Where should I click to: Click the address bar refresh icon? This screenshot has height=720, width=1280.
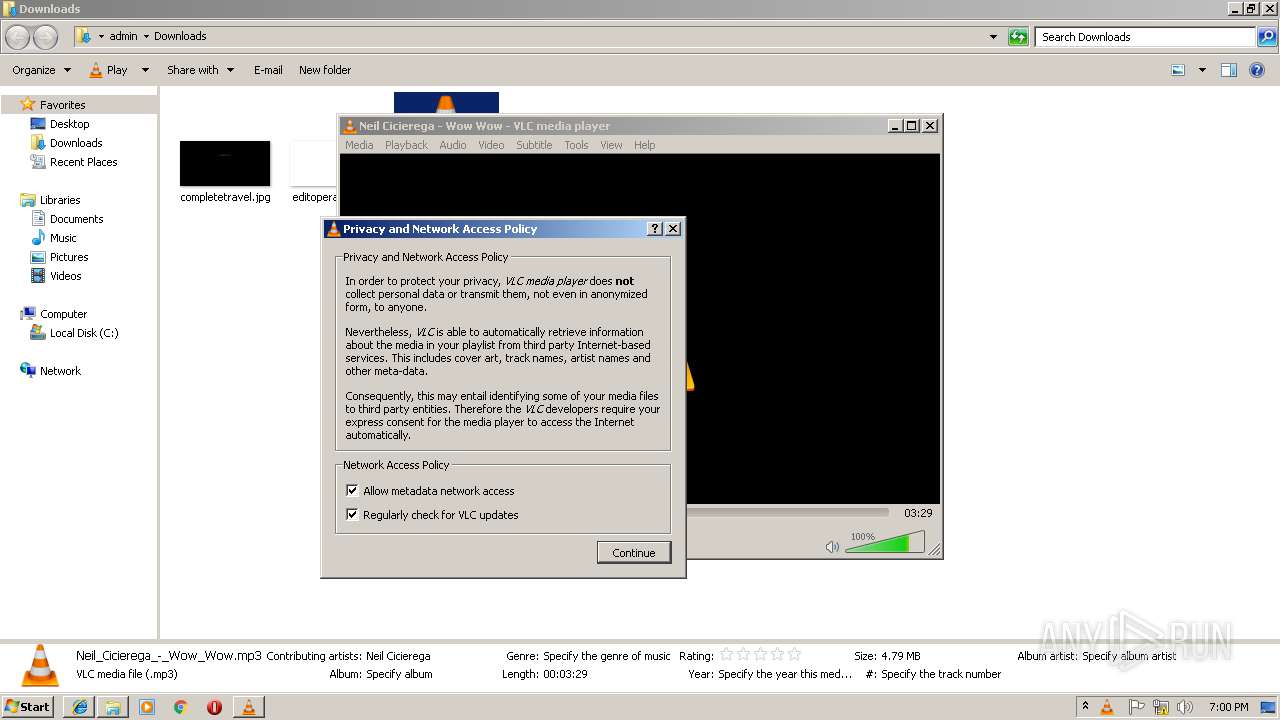click(1018, 37)
